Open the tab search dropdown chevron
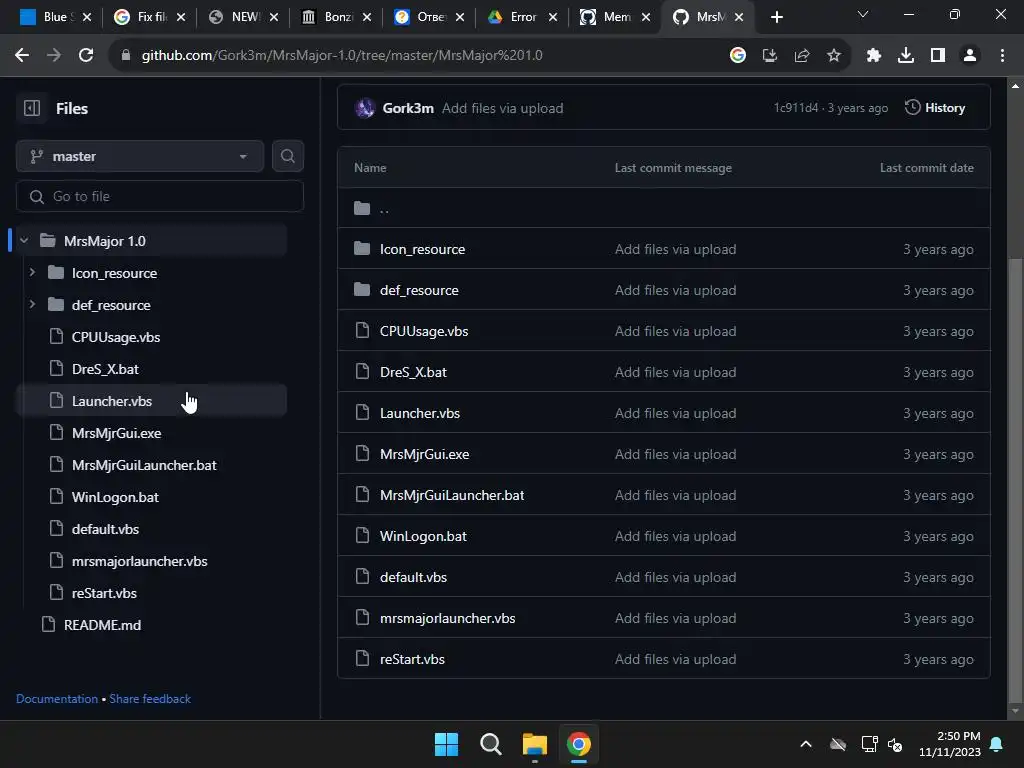 (863, 14)
